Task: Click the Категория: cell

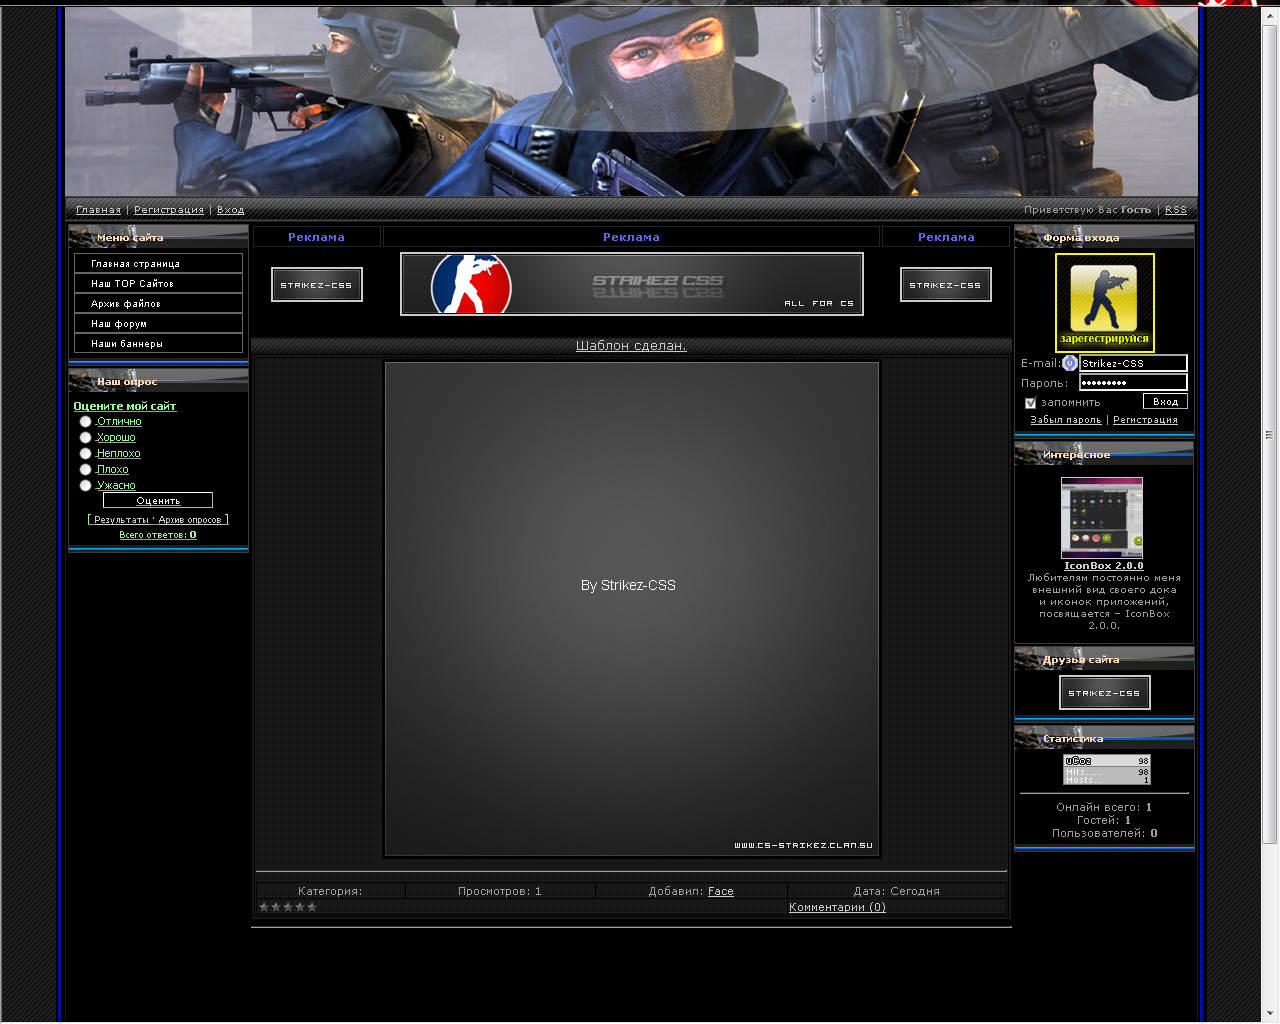Action: [330, 891]
